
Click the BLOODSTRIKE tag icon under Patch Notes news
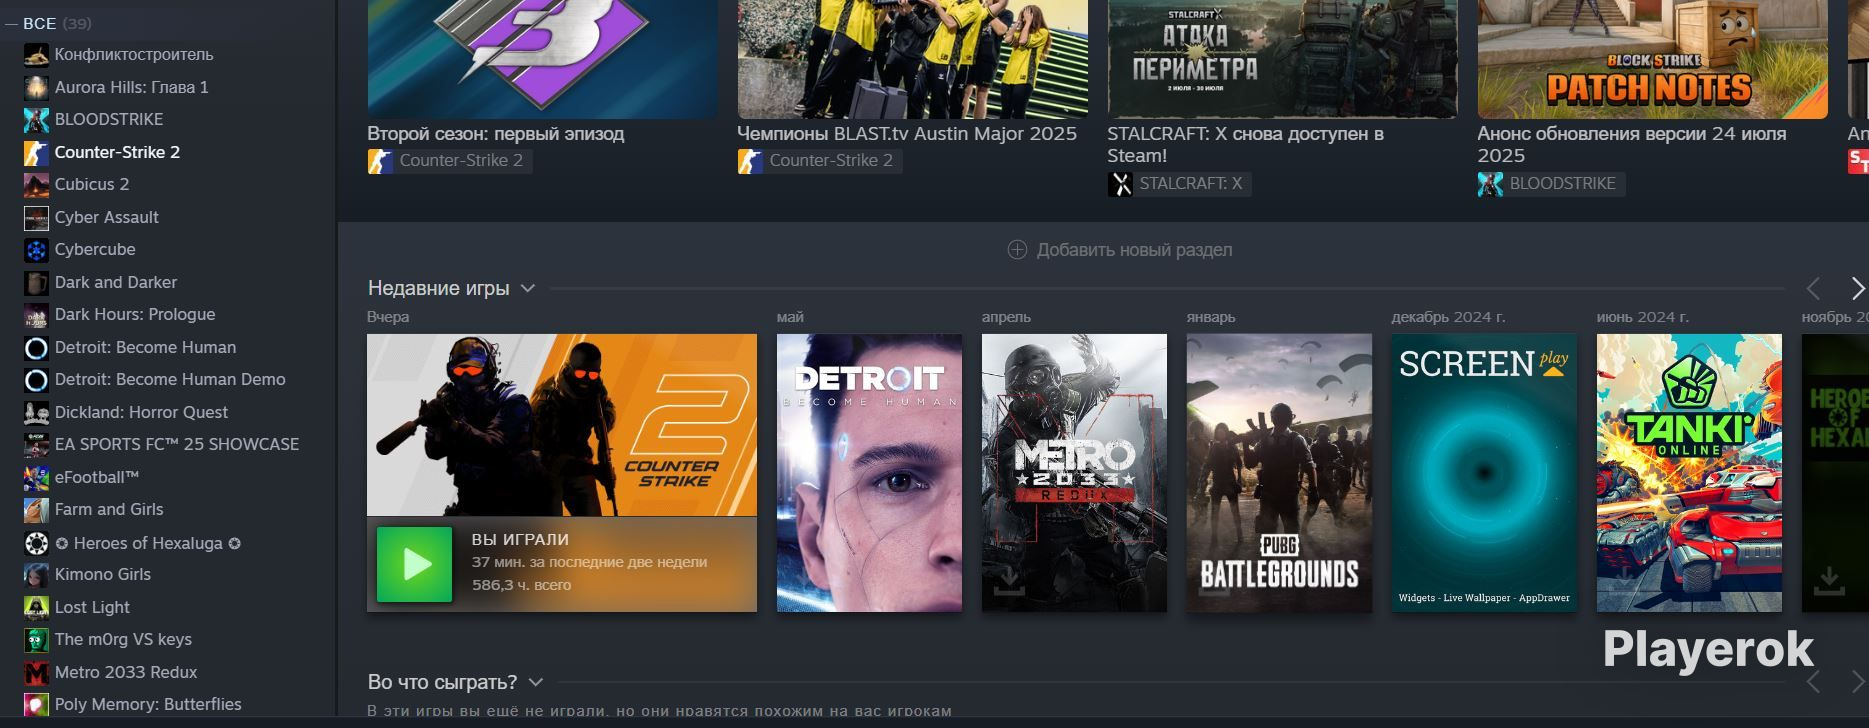[1490, 184]
